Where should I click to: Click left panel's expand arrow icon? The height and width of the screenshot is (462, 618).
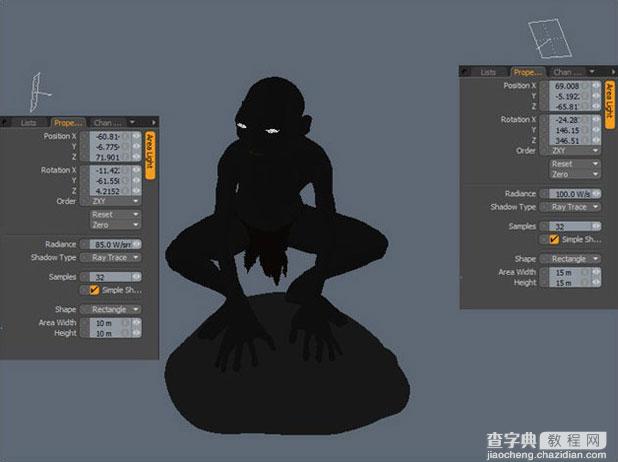[x=154, y=123]
